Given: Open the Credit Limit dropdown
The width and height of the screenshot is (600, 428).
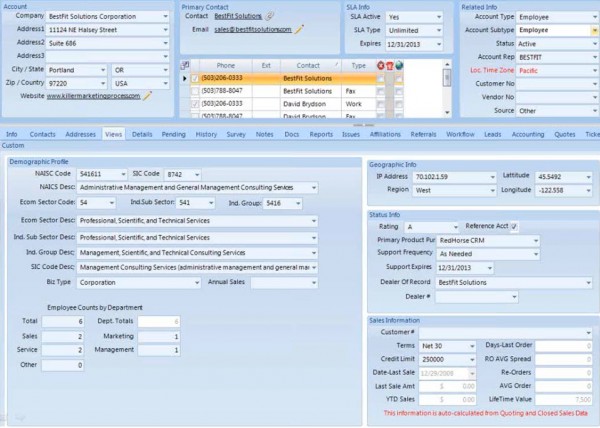Looking at the screenshot, I should pyautogui.click(x=472, y=360).
